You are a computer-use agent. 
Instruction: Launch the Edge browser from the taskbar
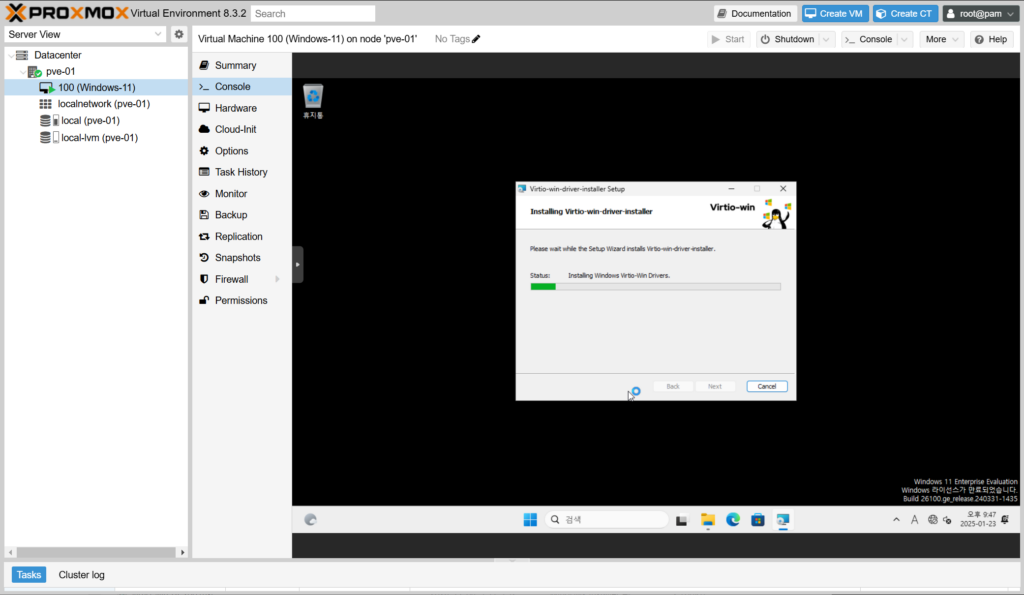pos(733,520)
